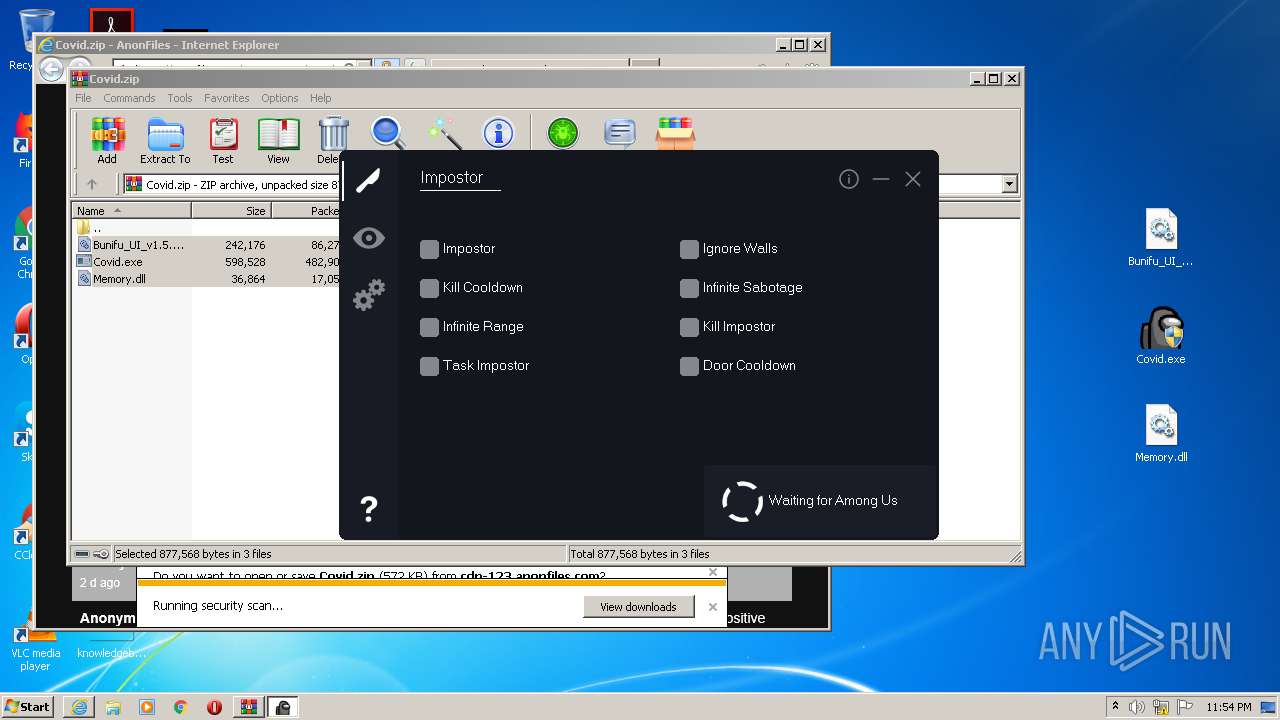Click the Internet Explorer back button

point(51,69)
